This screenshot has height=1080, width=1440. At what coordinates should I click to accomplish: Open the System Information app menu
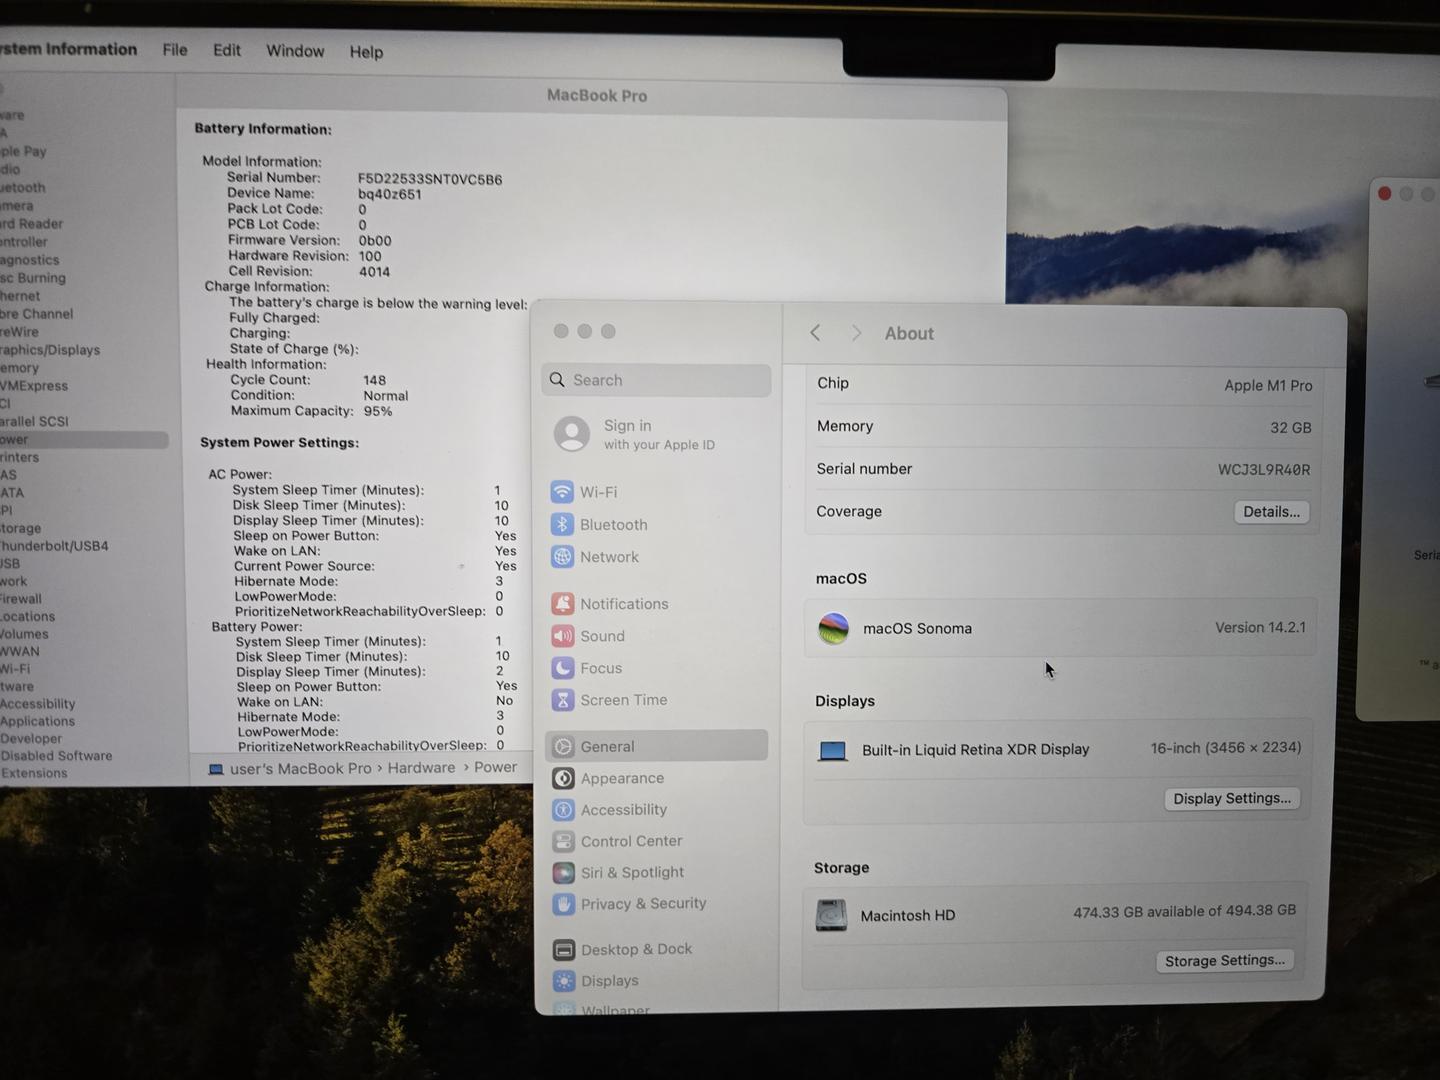[68, 49]
